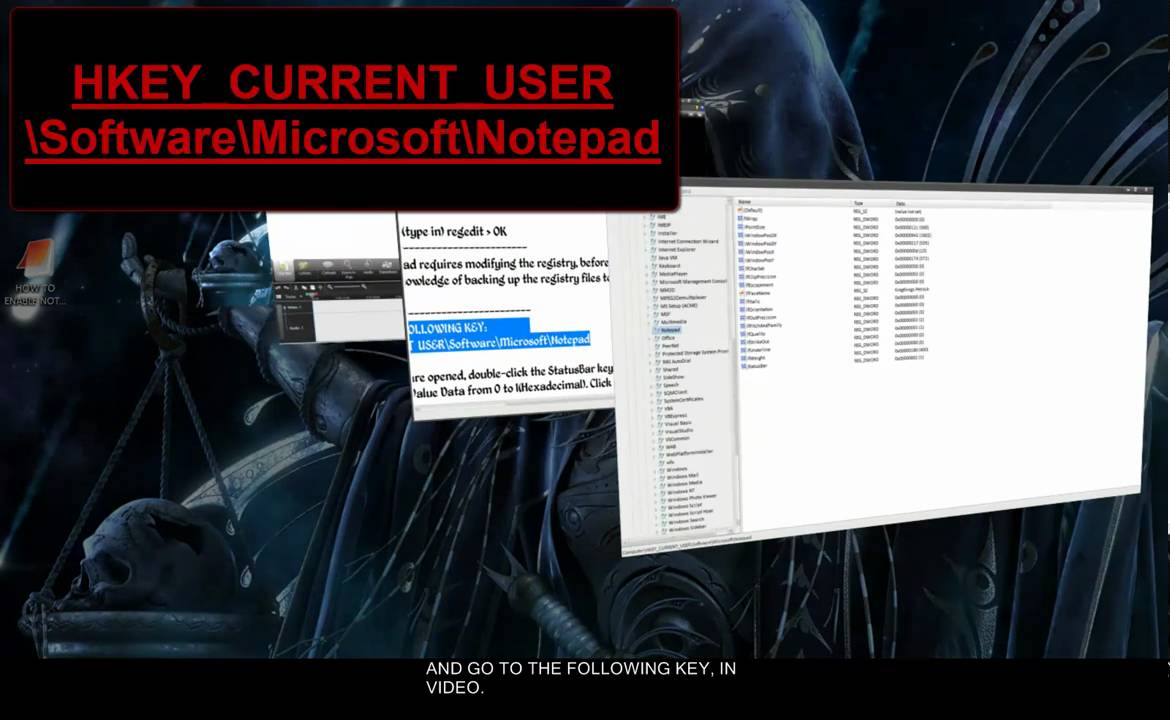Screen dimensions: 1170x720
Task: Click folder icon of SideShow key
Action: click(x=658, y=378)
